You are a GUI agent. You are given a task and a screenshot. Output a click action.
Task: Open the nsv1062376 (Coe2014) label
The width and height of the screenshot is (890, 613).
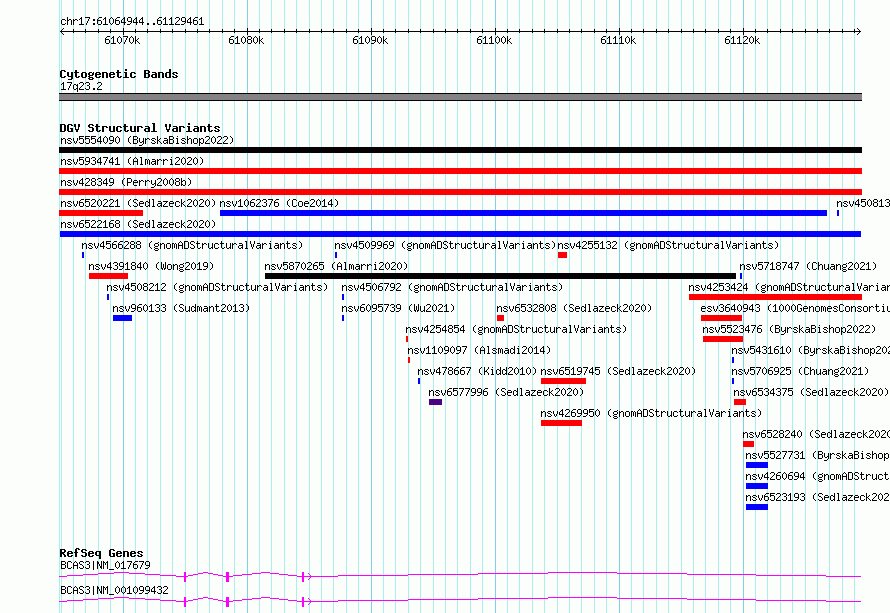pos(279,203)
